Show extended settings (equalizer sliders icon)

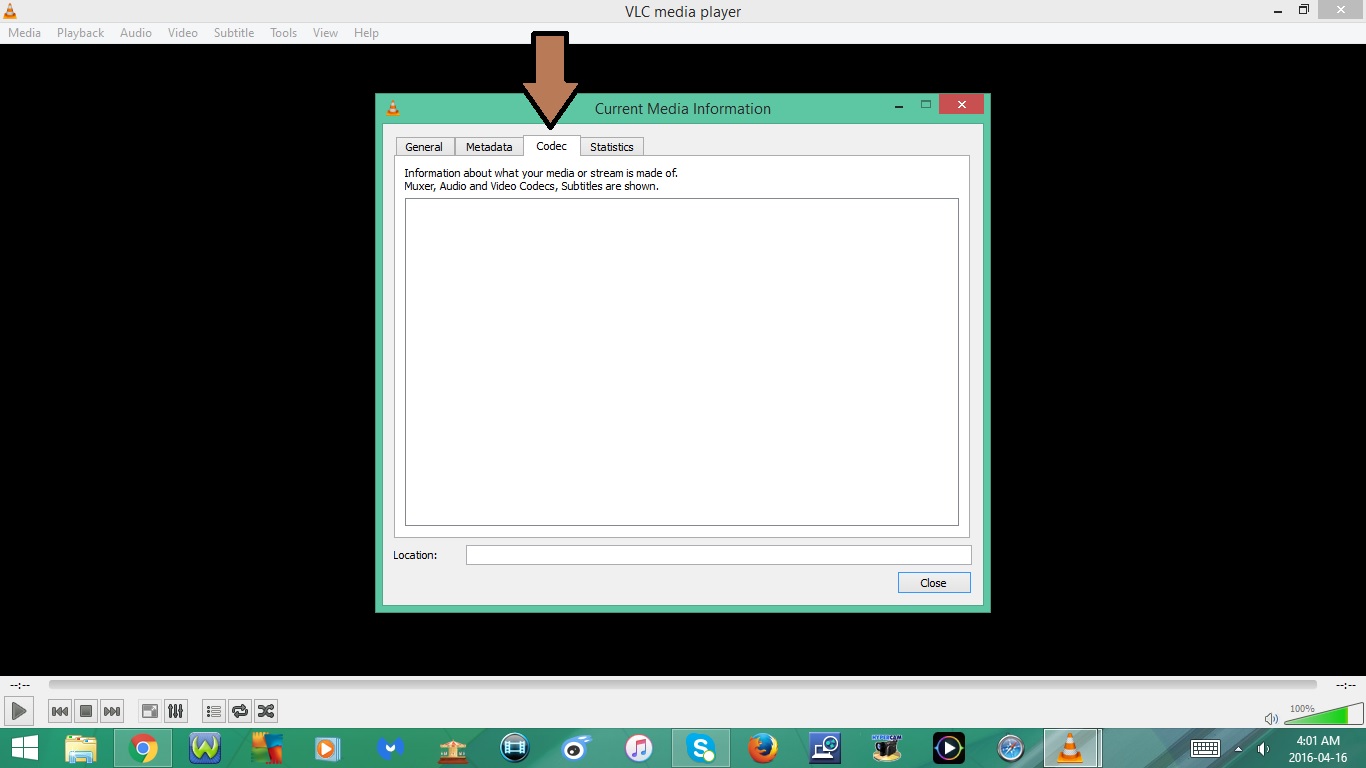[x=176, y=711]
